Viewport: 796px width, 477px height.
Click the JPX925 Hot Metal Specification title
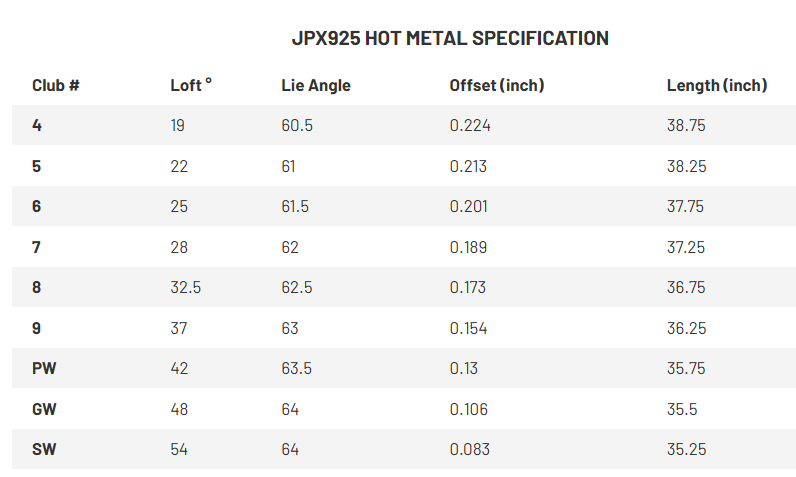449,39
